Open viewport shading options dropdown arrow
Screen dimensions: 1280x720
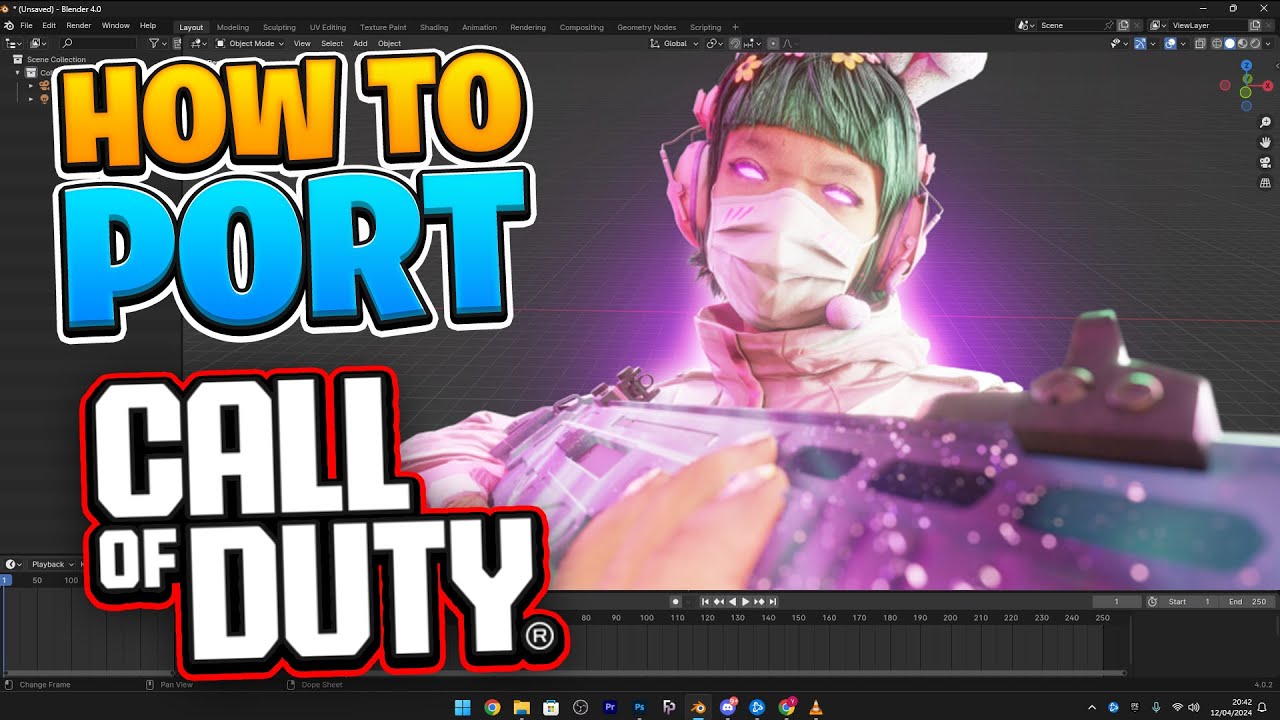(x=1269, y=43)
